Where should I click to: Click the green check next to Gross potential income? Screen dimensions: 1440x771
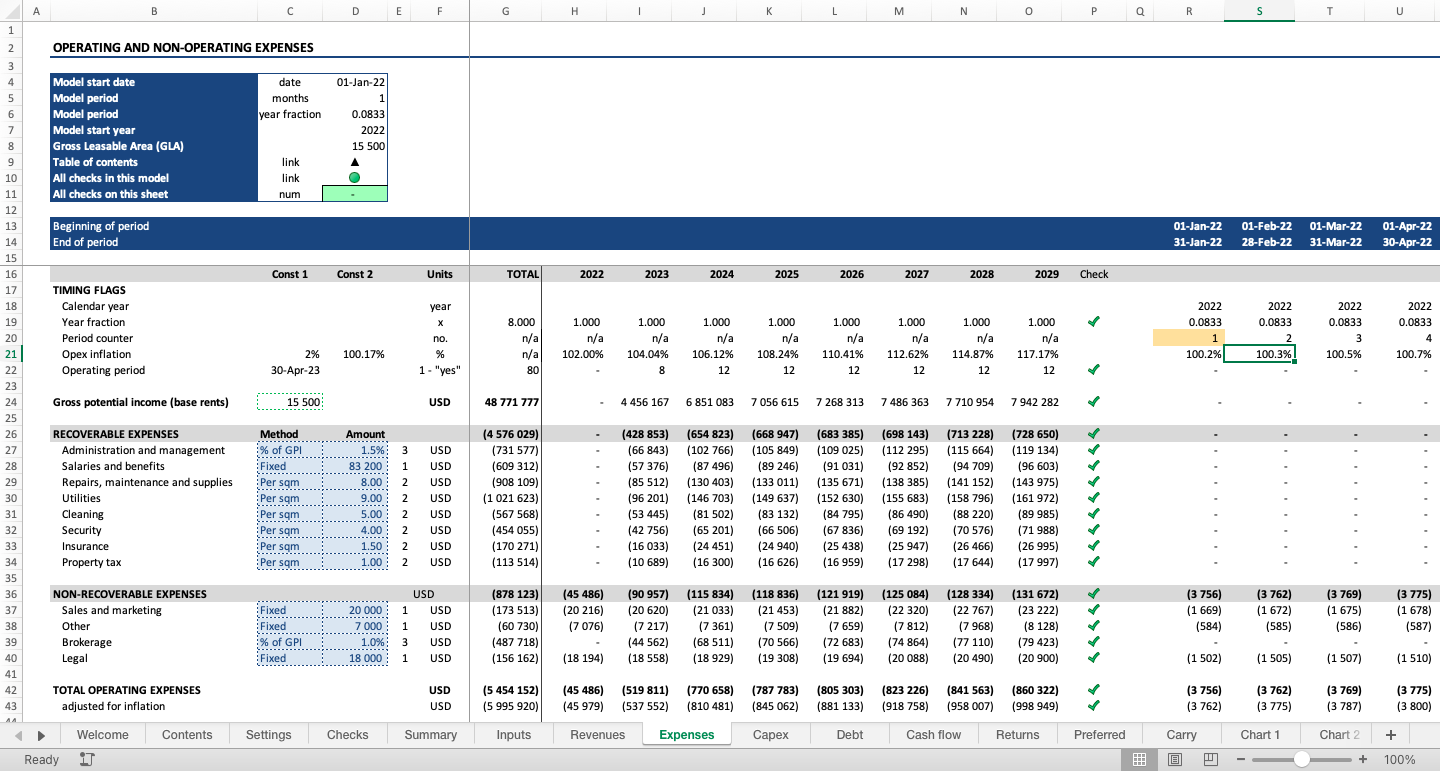[1094, 402]
